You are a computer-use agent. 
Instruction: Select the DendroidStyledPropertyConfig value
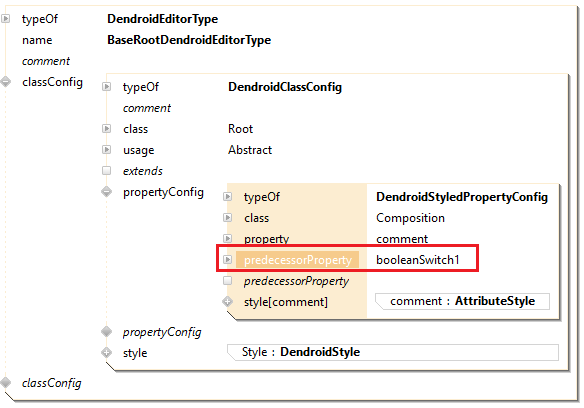coord(462,197)
